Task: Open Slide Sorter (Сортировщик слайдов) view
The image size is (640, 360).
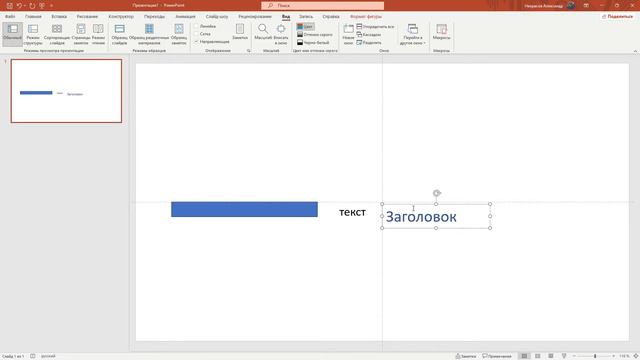Action: pos(57,34)
